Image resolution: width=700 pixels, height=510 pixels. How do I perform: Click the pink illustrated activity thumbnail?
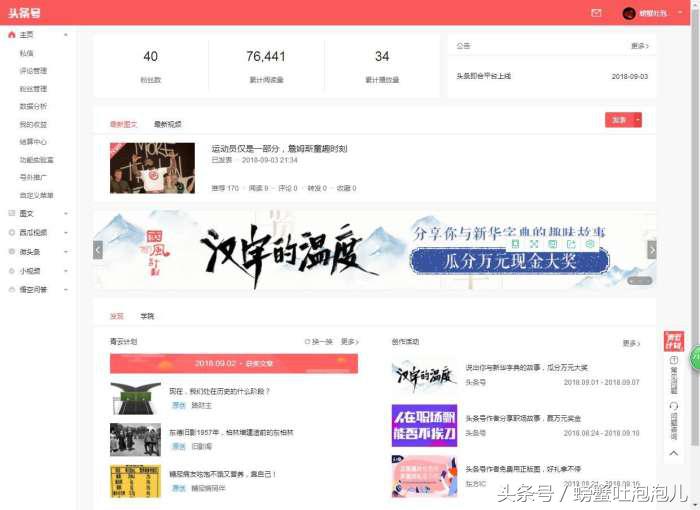pos(425,477)
